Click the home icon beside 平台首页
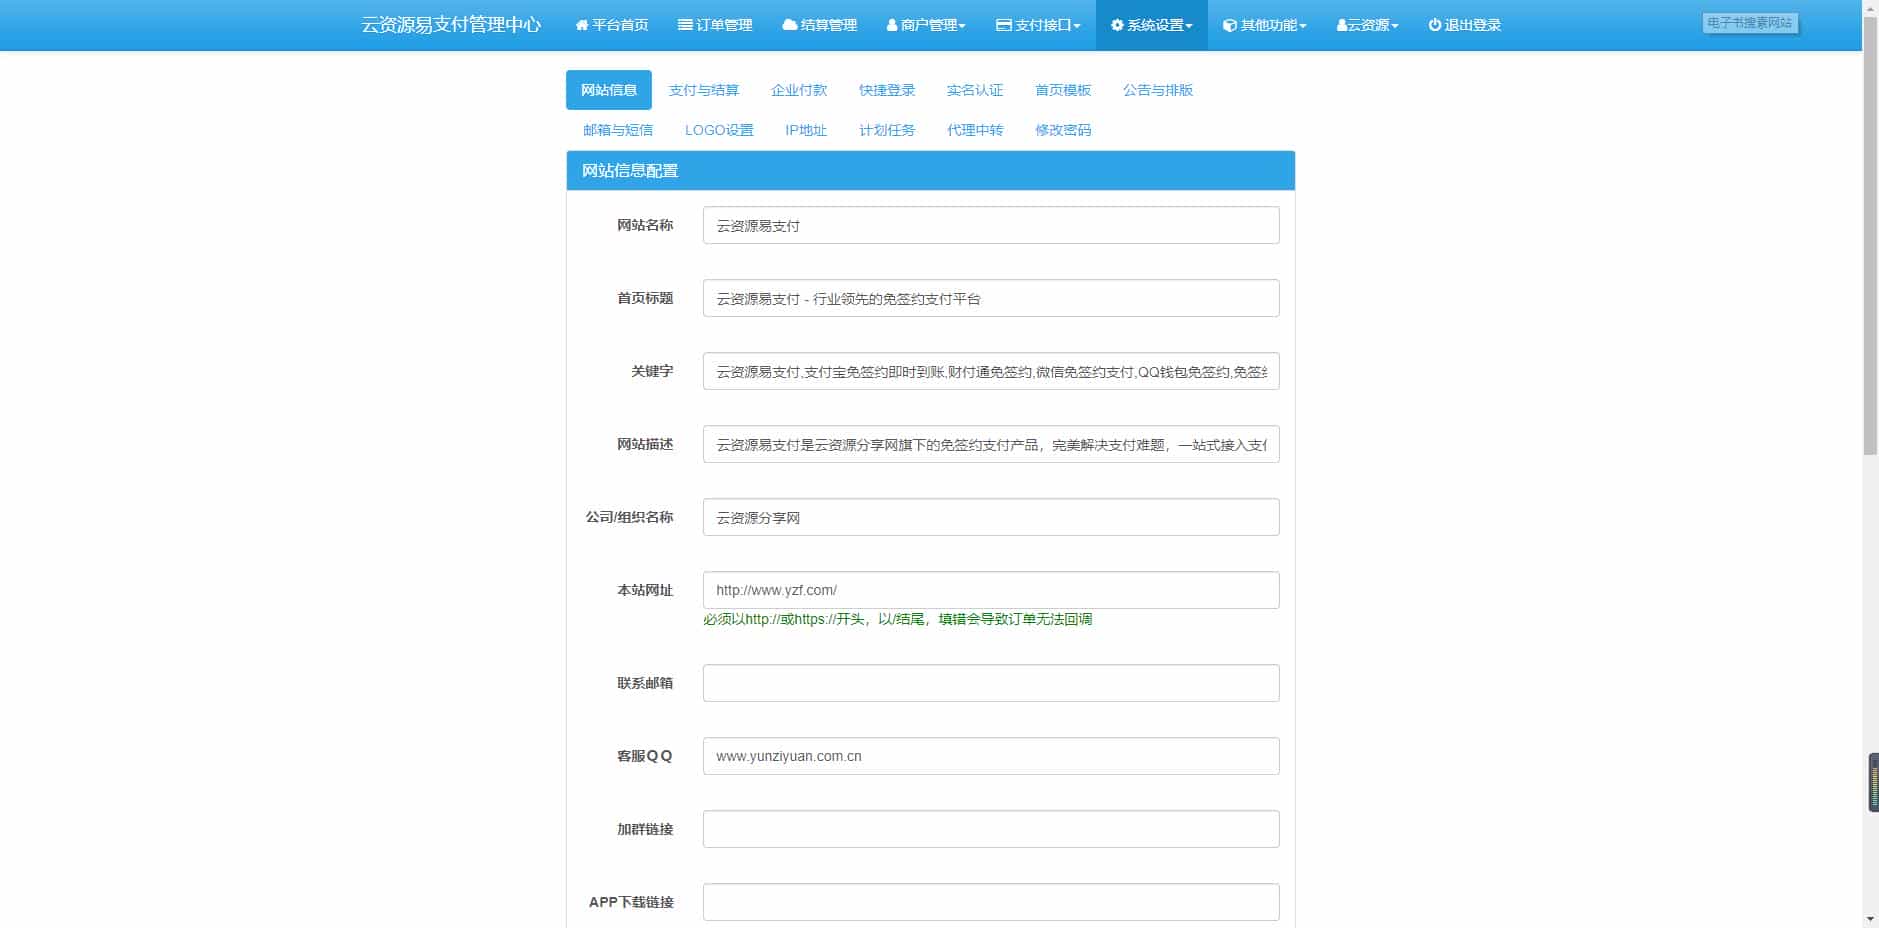1879x928 pixels. click(581, 25)
